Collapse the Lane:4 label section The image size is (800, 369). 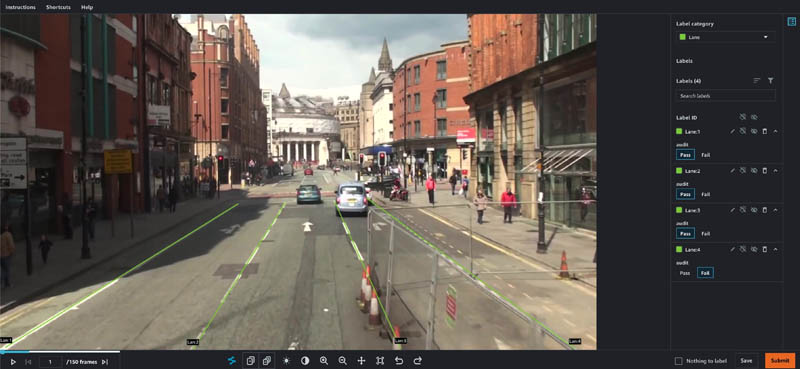point(775,249)
